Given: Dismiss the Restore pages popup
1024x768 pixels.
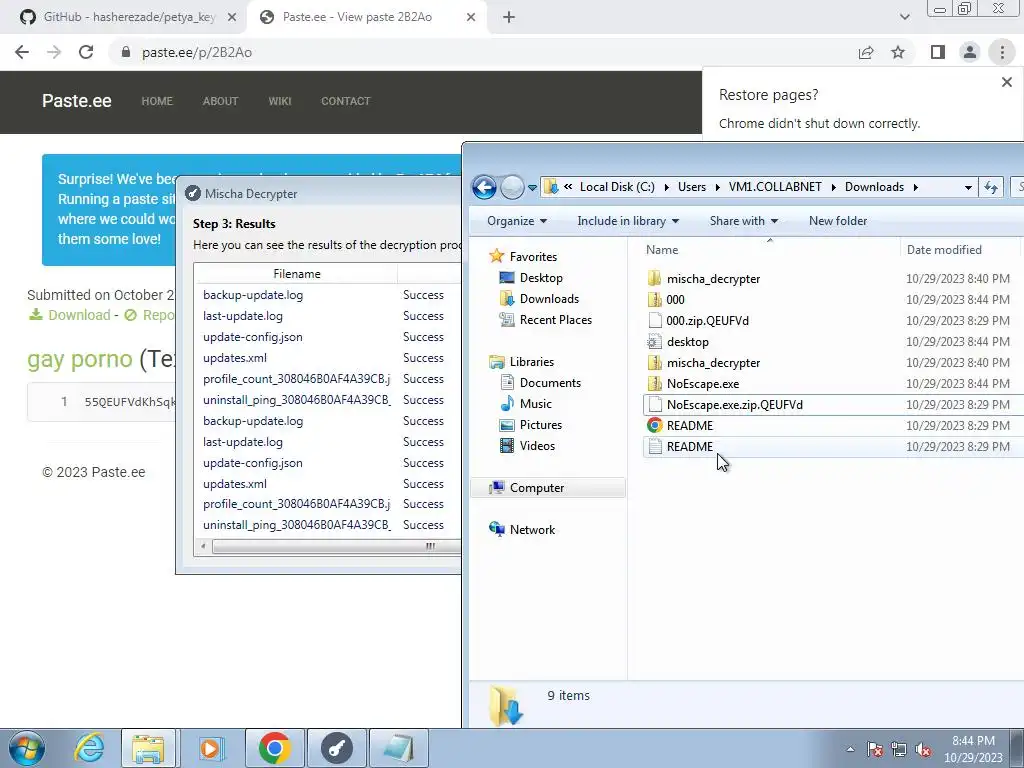Looking at the screenshot, I should (x=1006, y=82).
